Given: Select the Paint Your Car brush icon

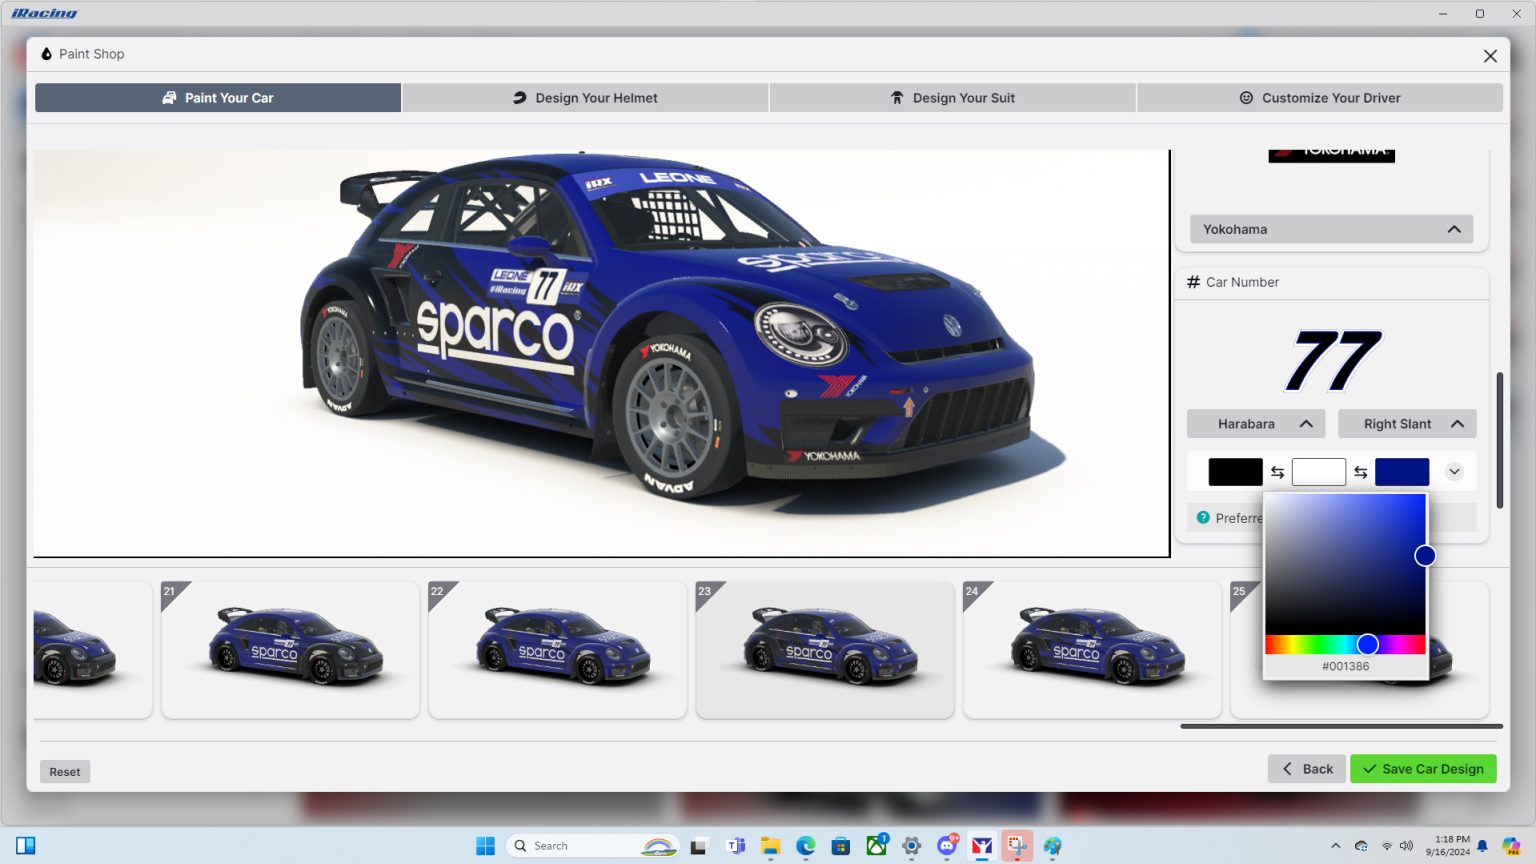Looking at the screenshot, I should 170,97.
